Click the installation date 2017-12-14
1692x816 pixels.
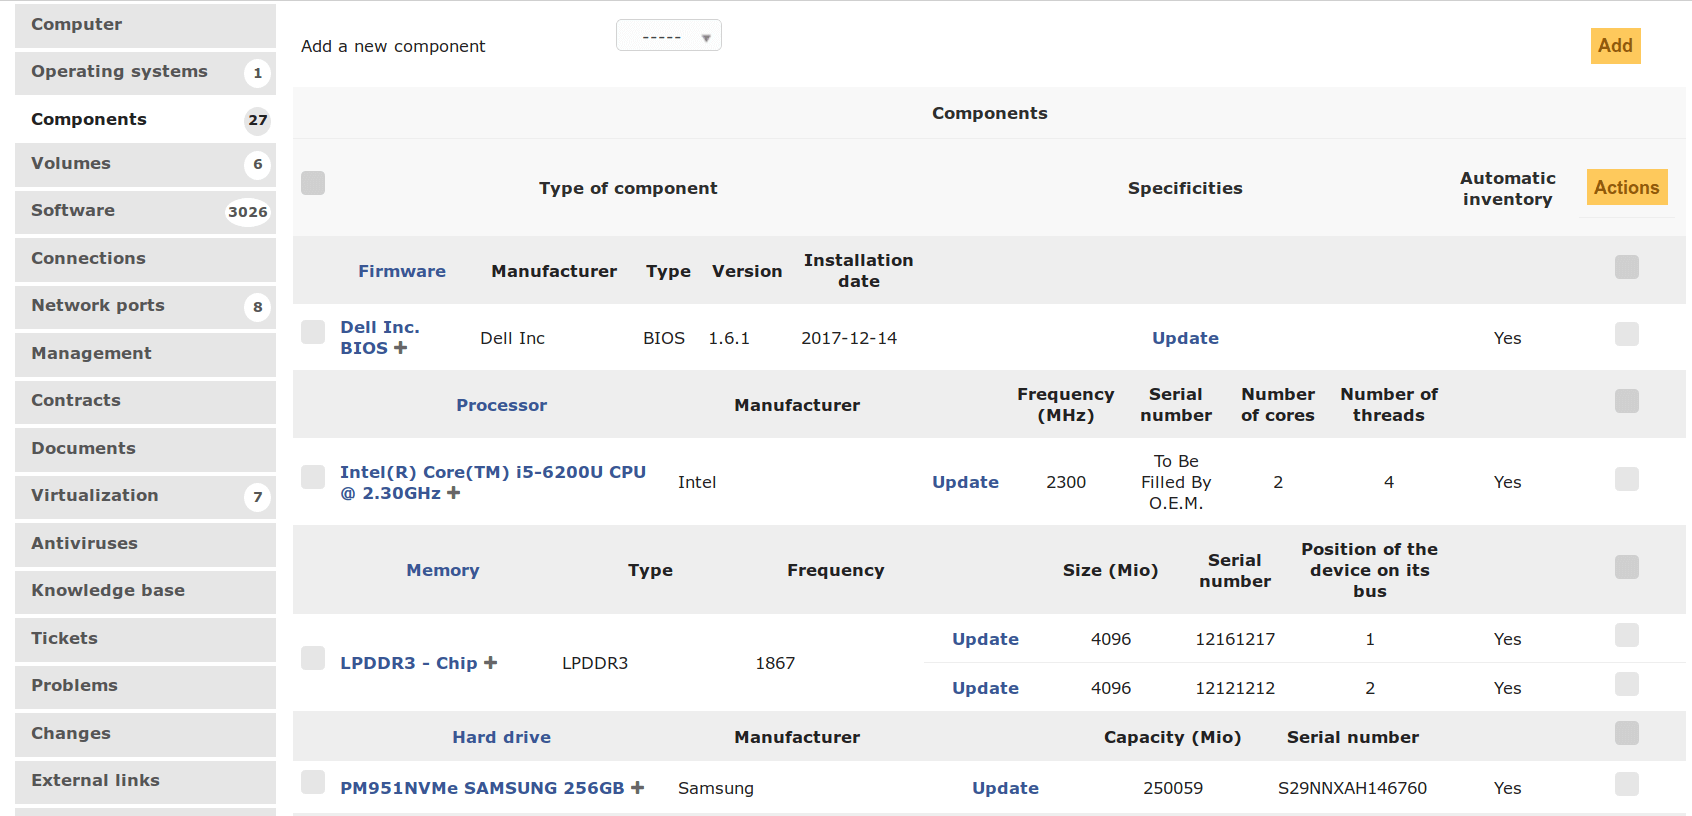click(x=849, y=338)
